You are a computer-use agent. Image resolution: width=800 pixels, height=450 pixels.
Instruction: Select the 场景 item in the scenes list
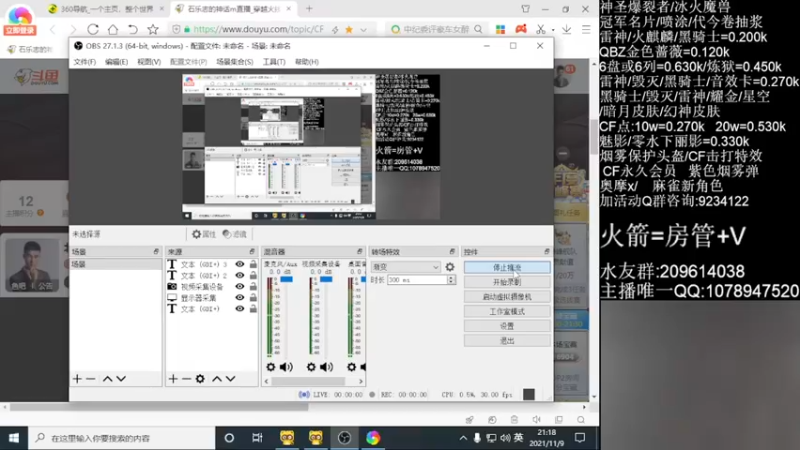116,264
